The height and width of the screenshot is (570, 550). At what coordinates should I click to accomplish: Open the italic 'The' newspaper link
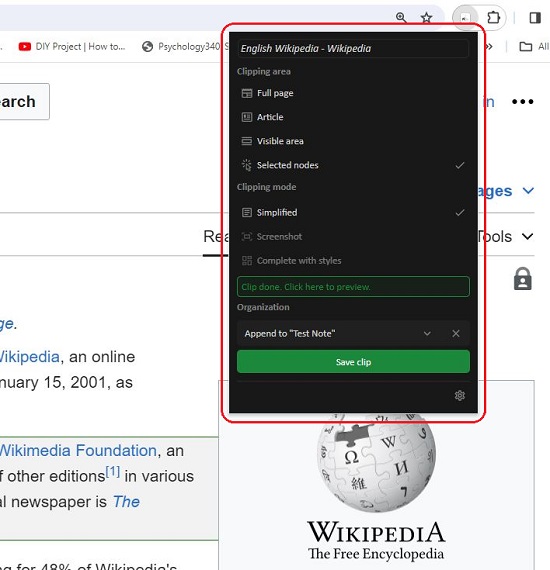pos(126,502)
